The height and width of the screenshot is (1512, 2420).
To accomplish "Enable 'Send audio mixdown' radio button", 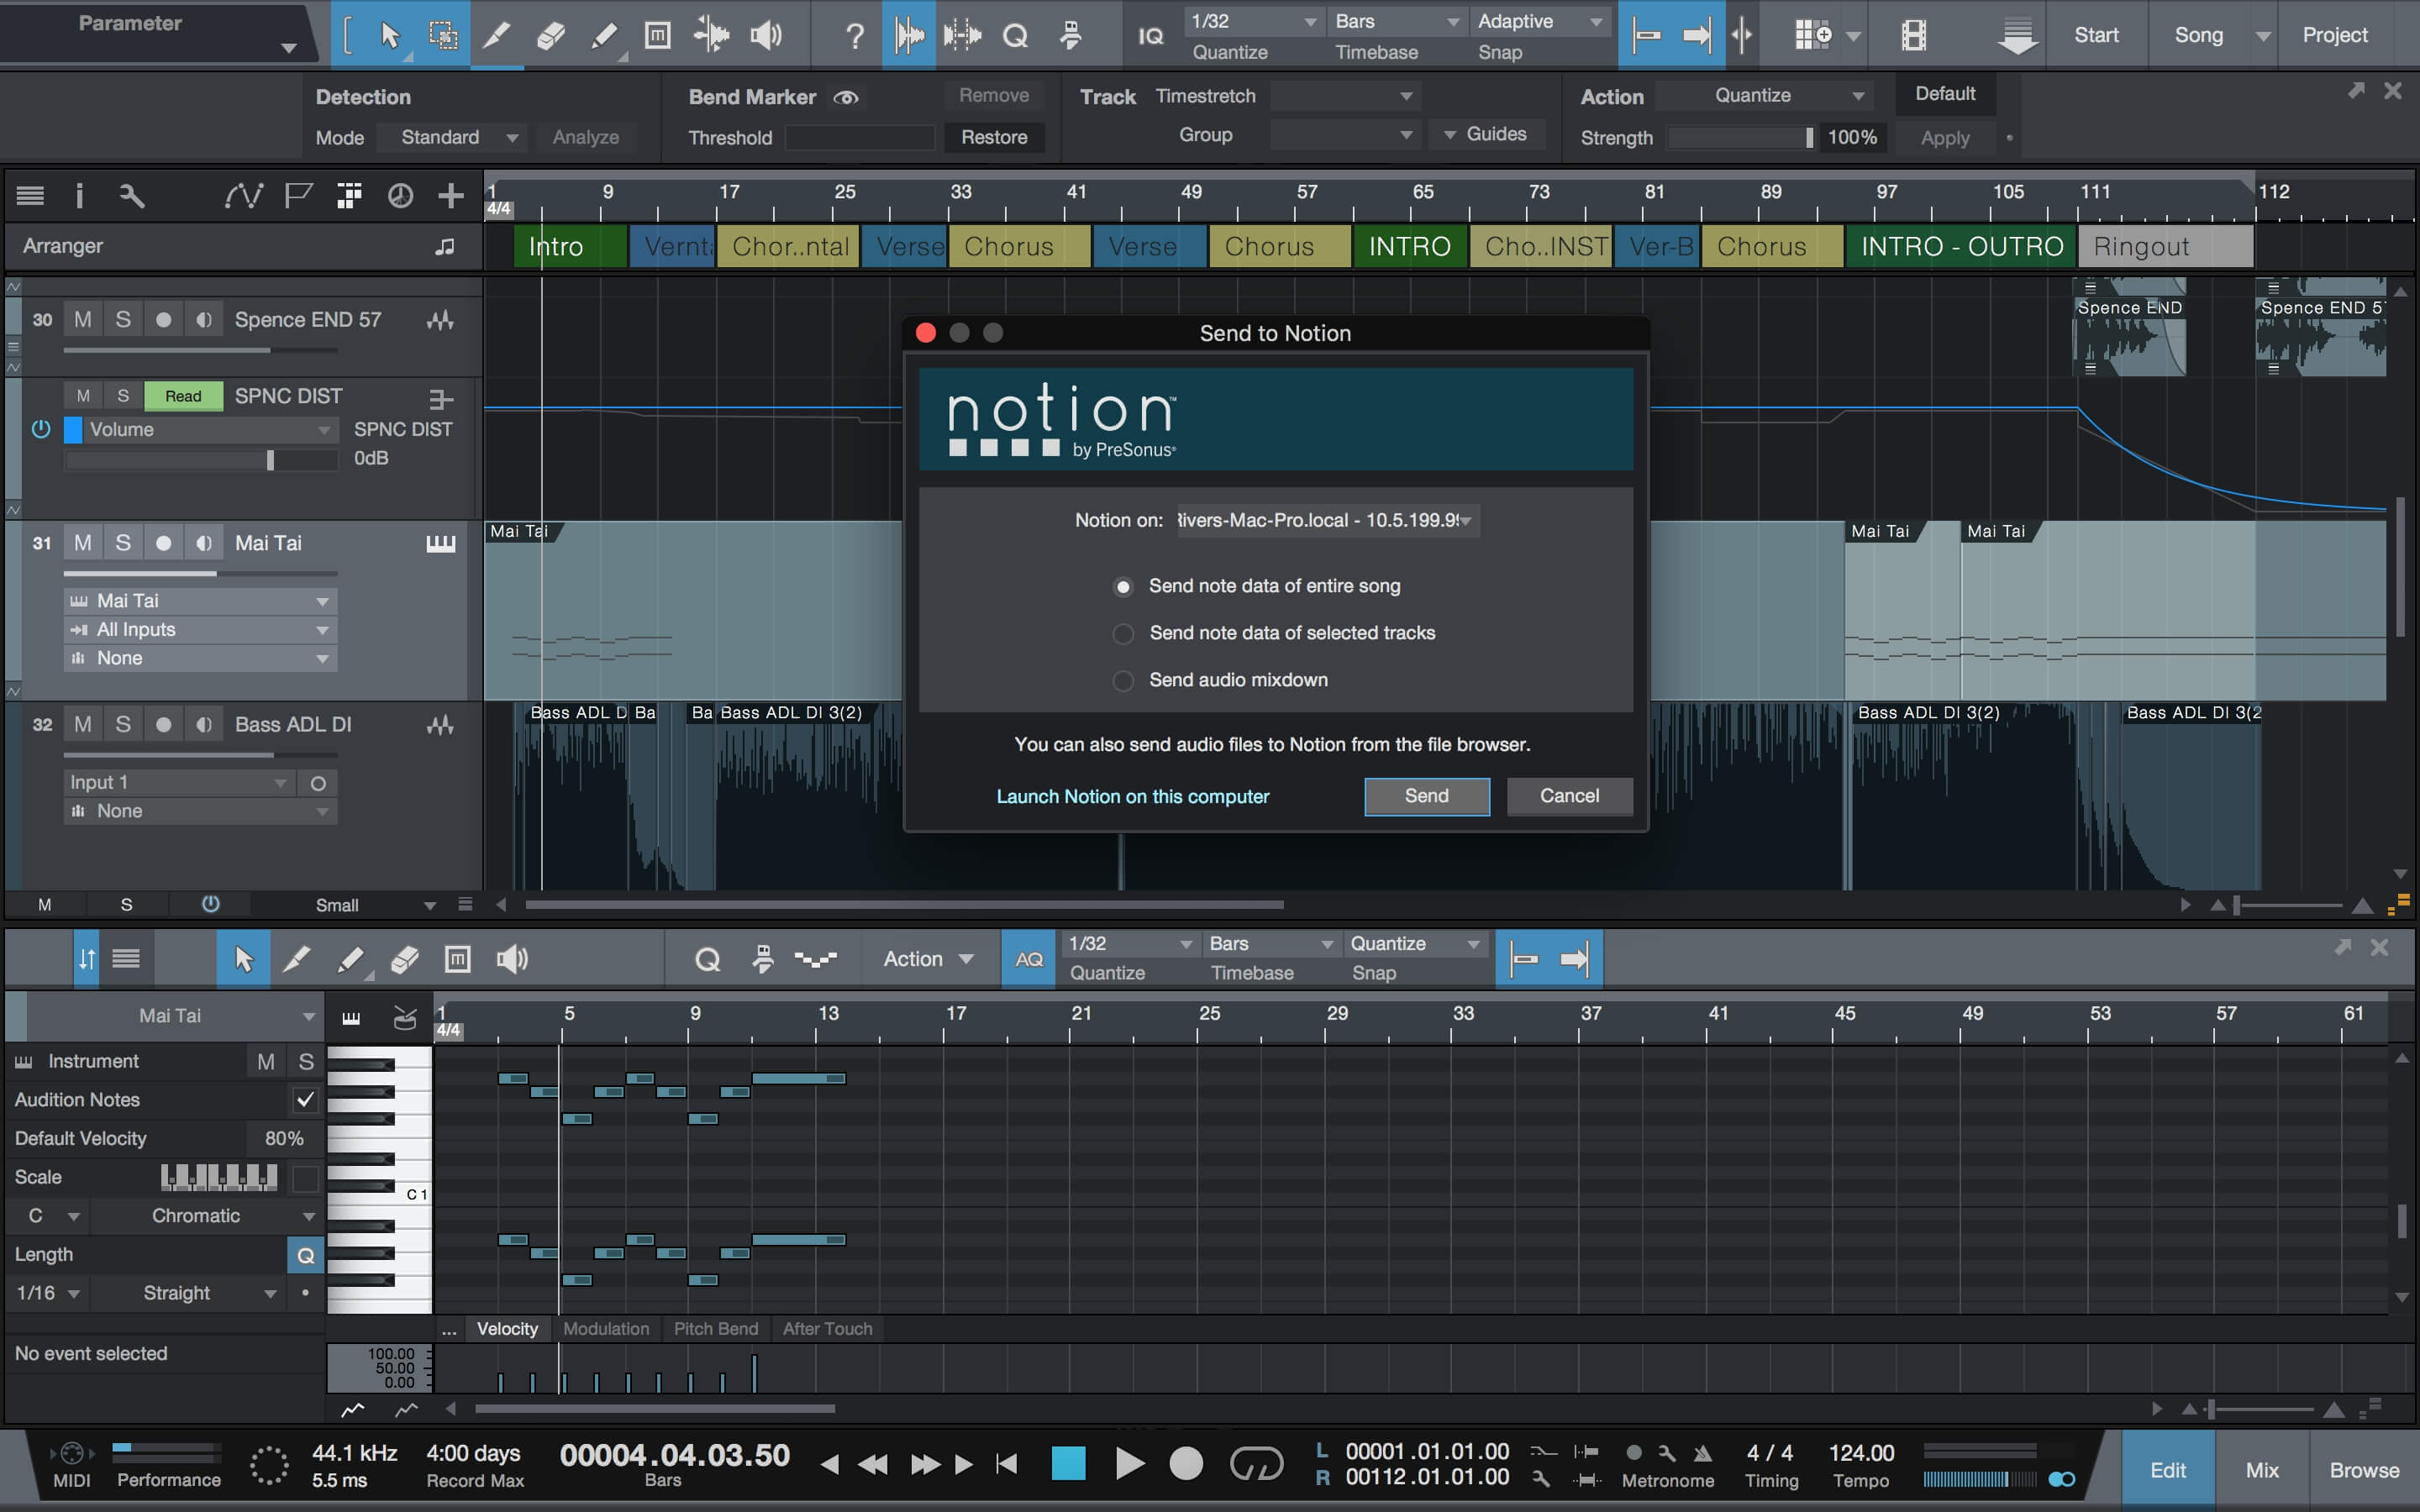I will point(1122,680).
